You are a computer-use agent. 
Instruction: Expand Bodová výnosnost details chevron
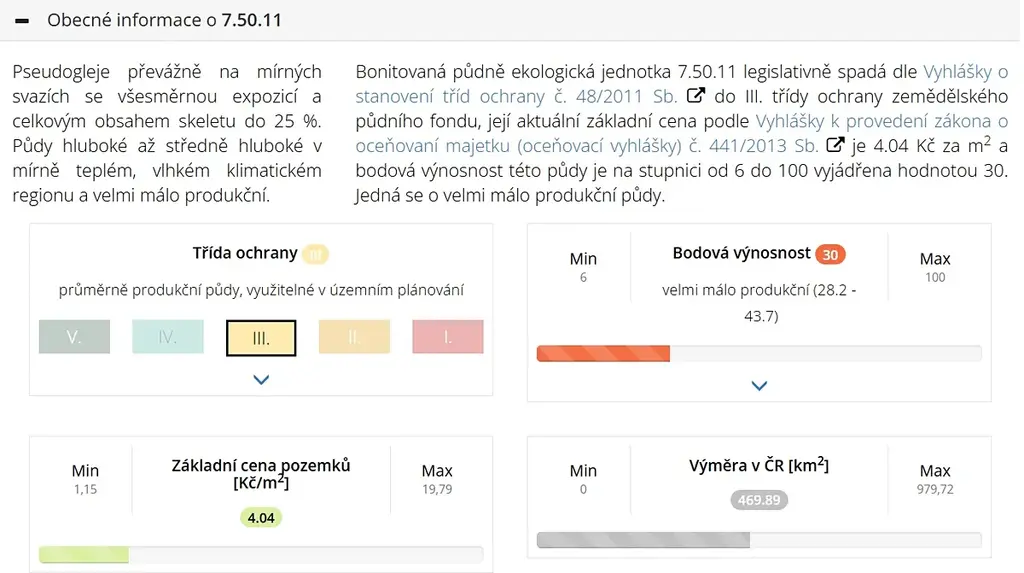(759, 386)
